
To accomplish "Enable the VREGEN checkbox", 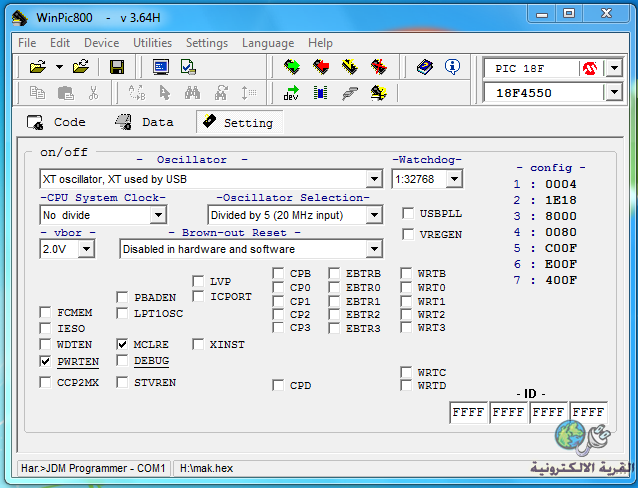I will (x=408, y=234).
